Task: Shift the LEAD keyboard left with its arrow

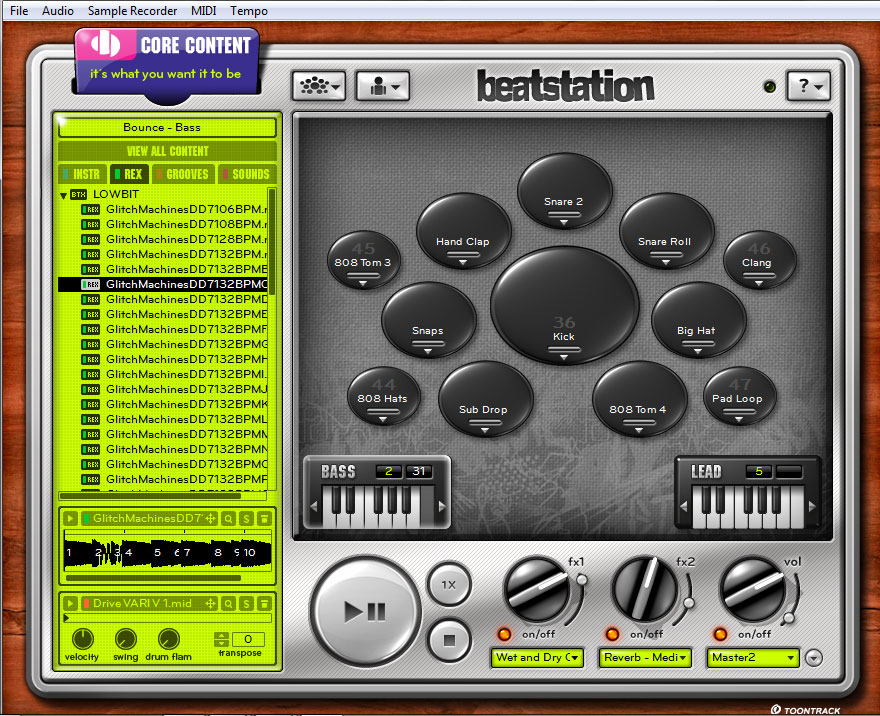Action: [x=684, y=506]
